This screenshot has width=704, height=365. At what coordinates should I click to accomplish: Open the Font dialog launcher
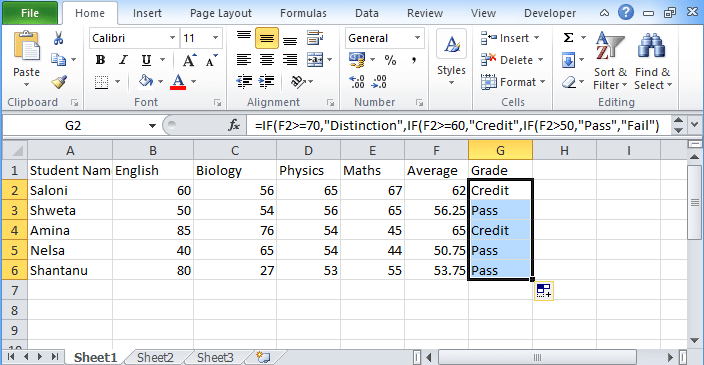(x=218, y=103)
